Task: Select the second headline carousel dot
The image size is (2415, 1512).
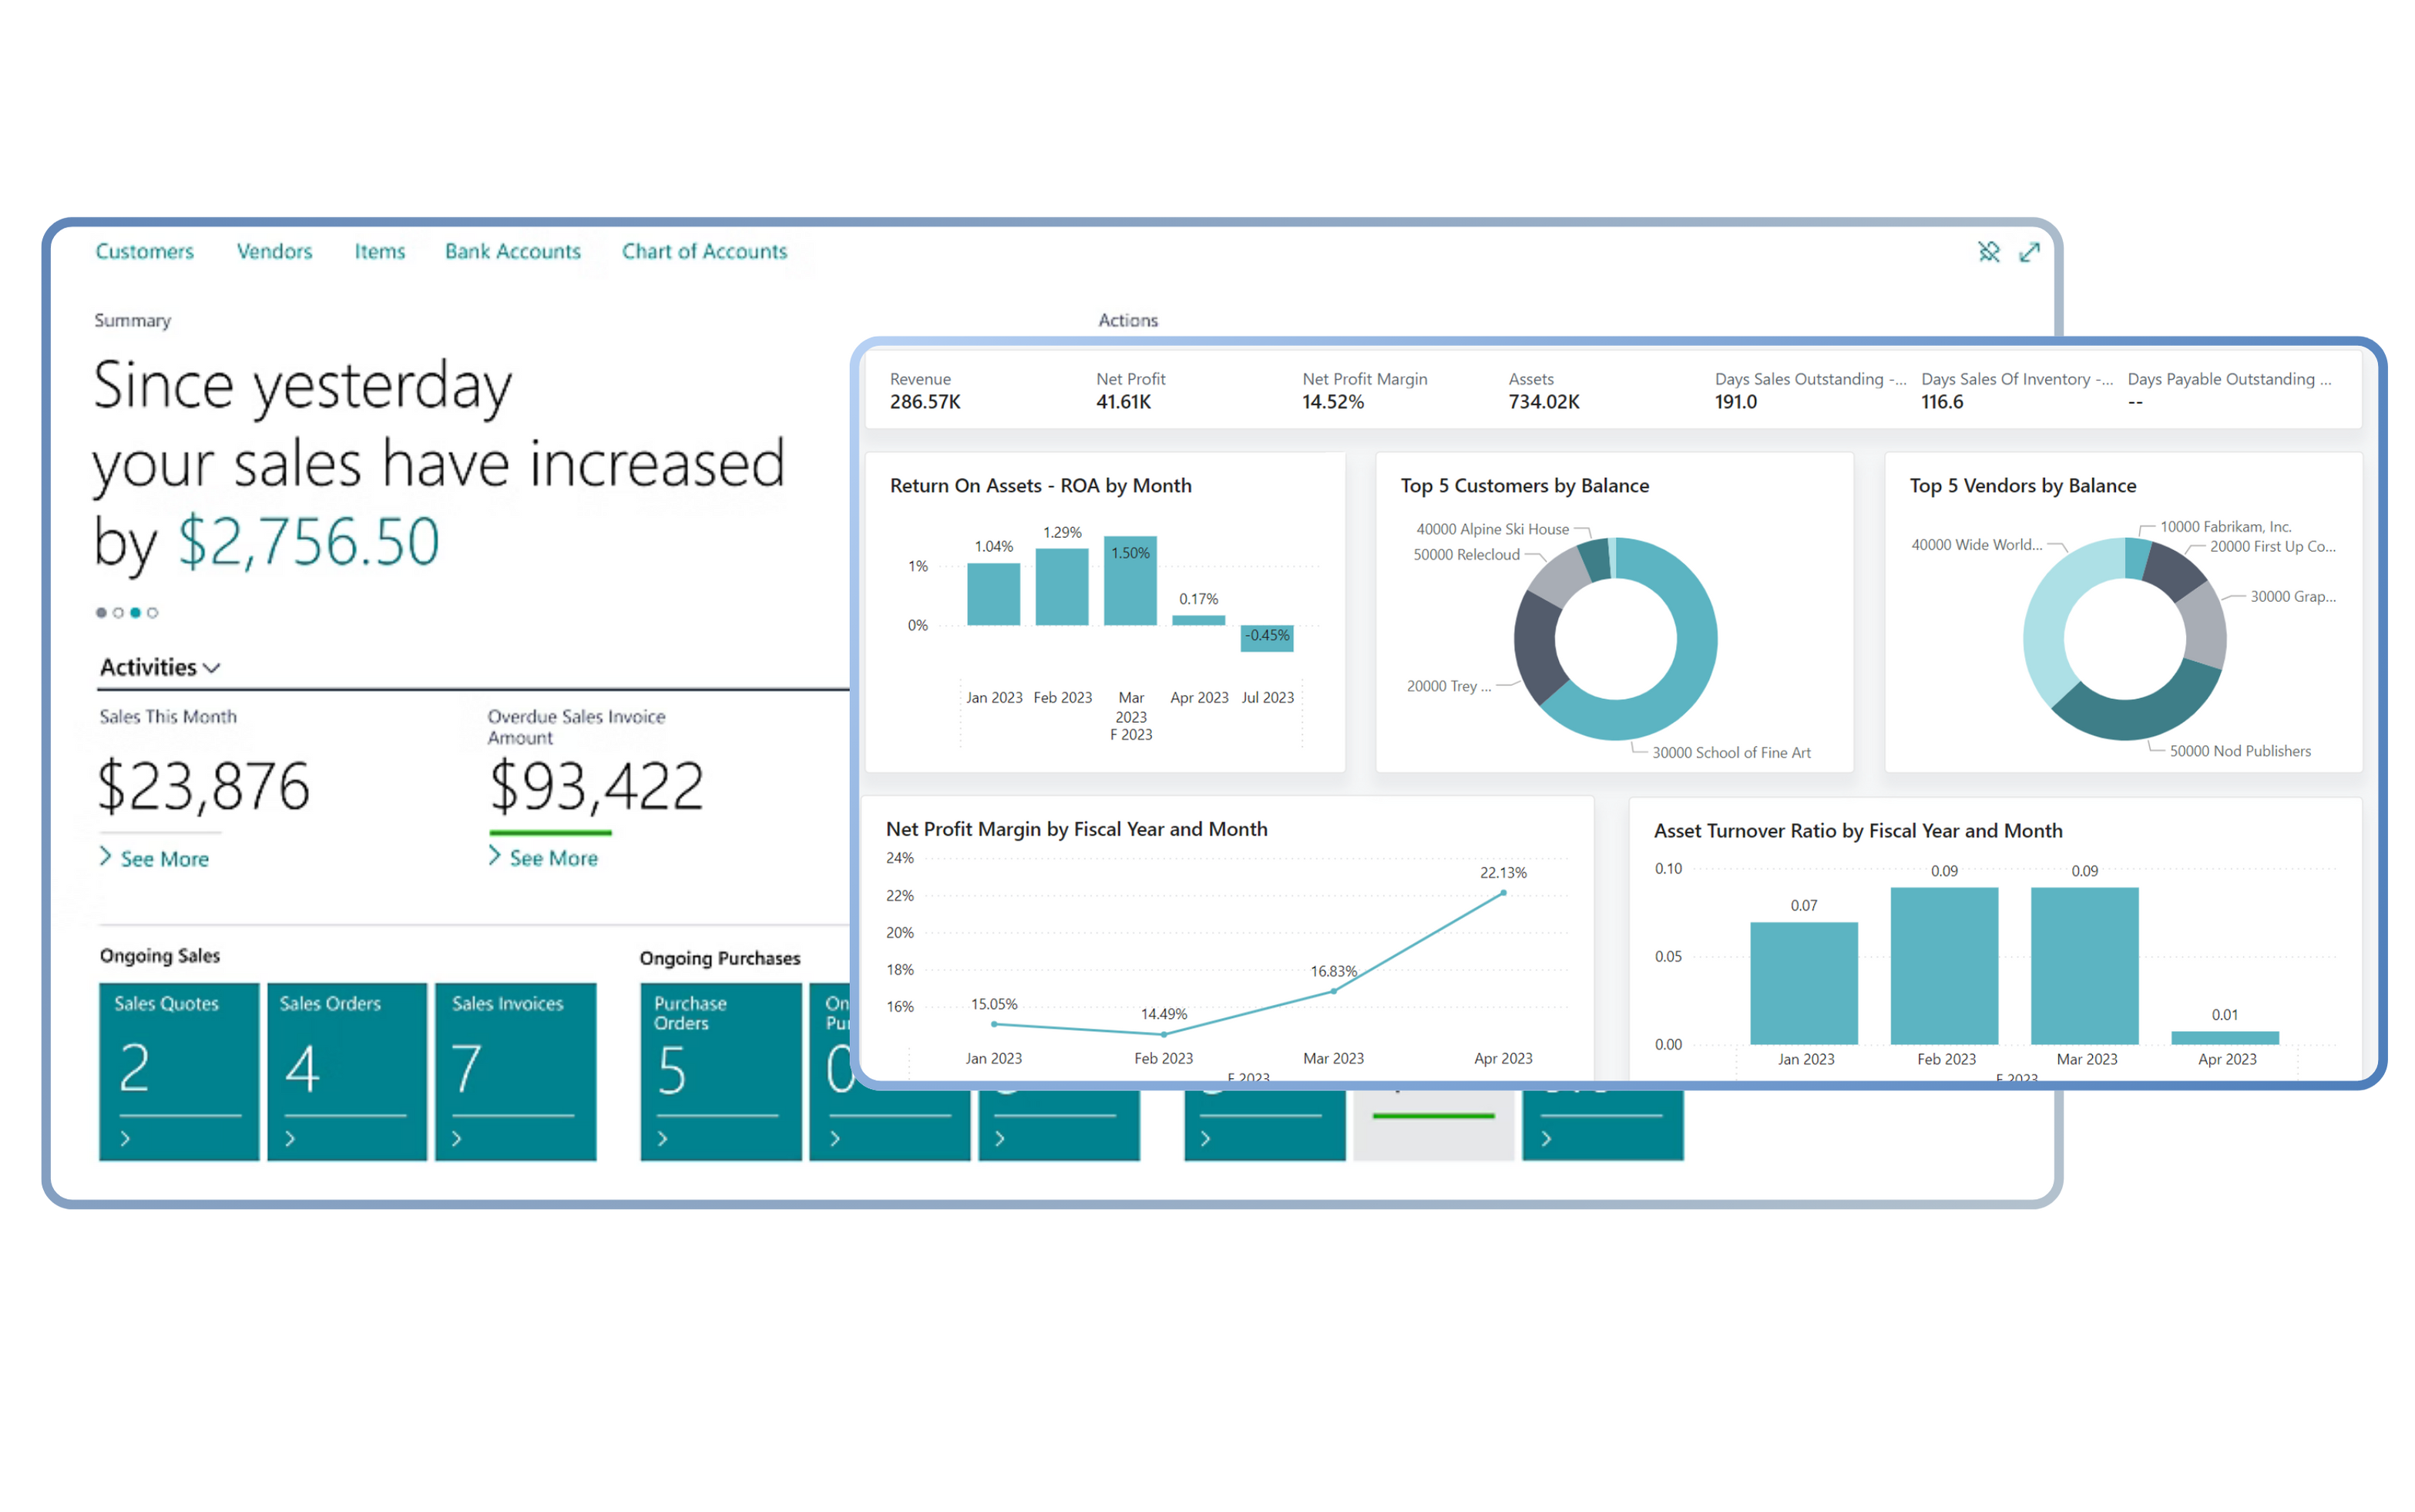Action: click(118, 612)
